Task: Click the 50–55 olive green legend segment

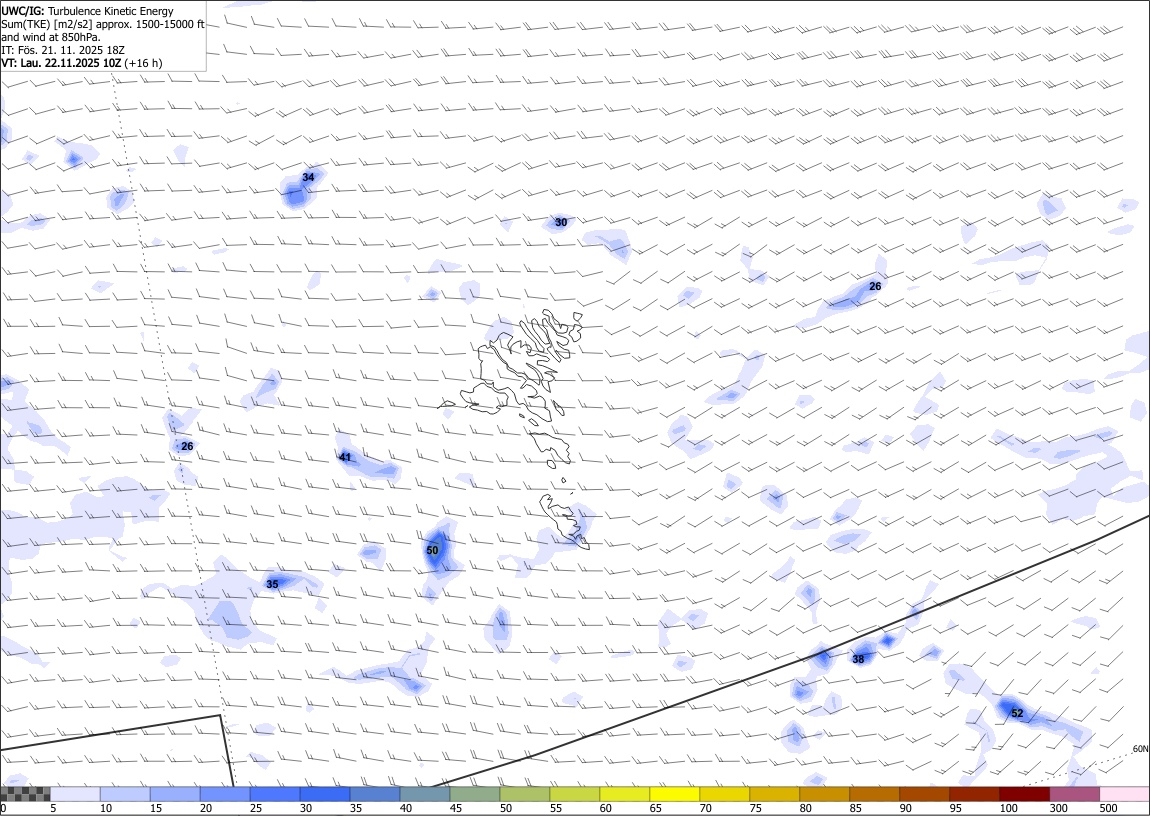Action: point(524,794)
